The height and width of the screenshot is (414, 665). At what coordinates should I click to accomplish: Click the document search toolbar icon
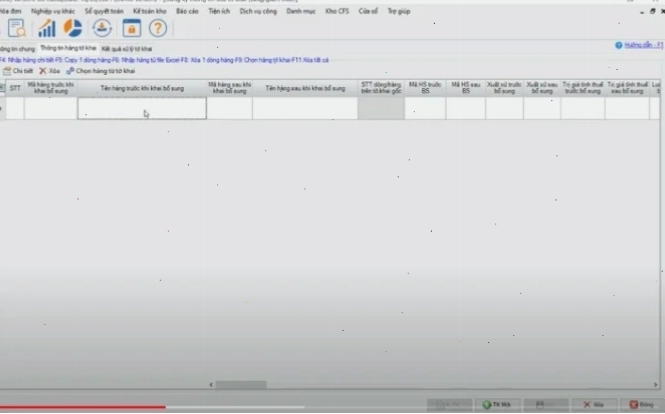pos(17,28)
